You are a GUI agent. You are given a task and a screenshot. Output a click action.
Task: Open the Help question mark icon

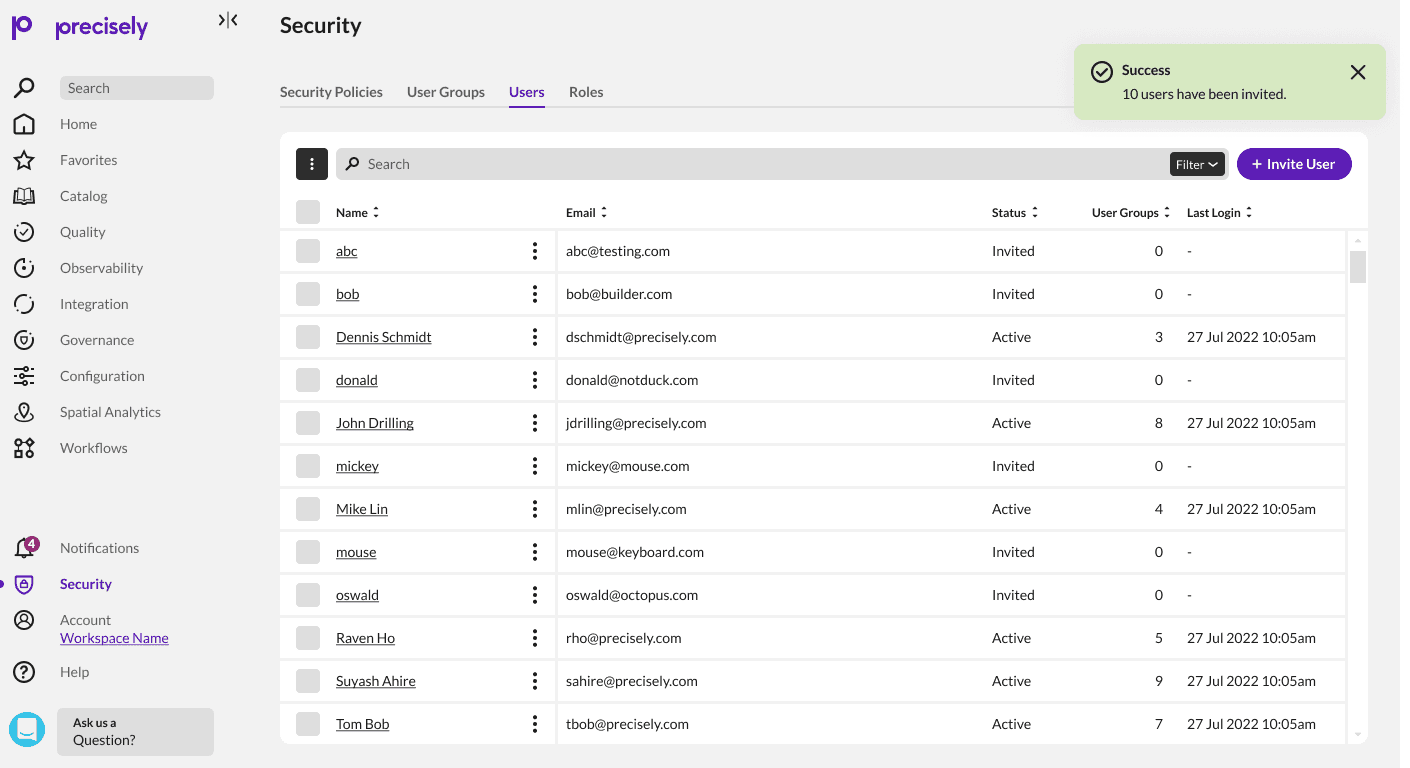click(24, 672)
